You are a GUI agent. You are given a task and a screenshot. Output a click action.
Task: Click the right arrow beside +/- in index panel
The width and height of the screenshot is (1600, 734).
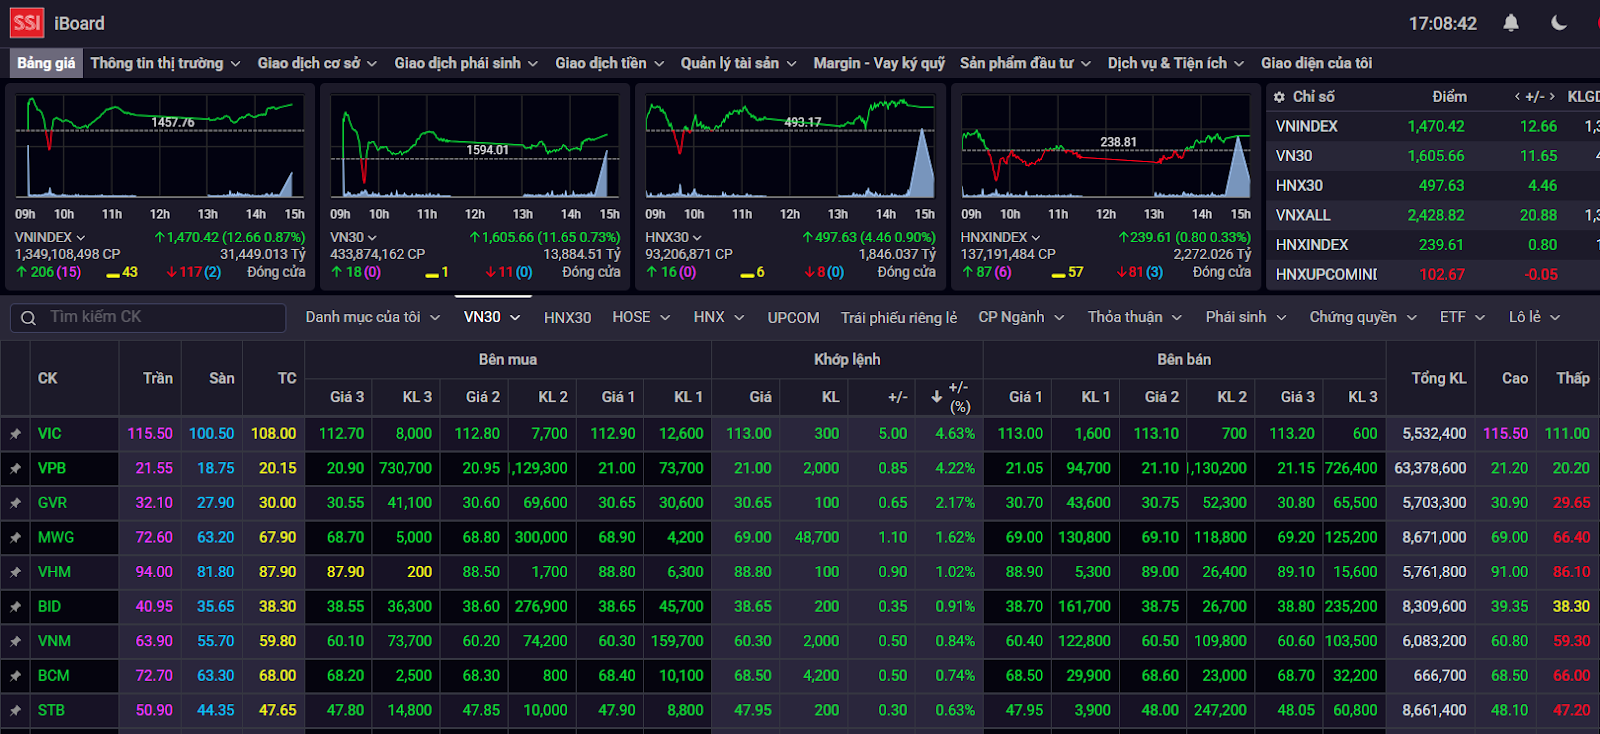1552,97
